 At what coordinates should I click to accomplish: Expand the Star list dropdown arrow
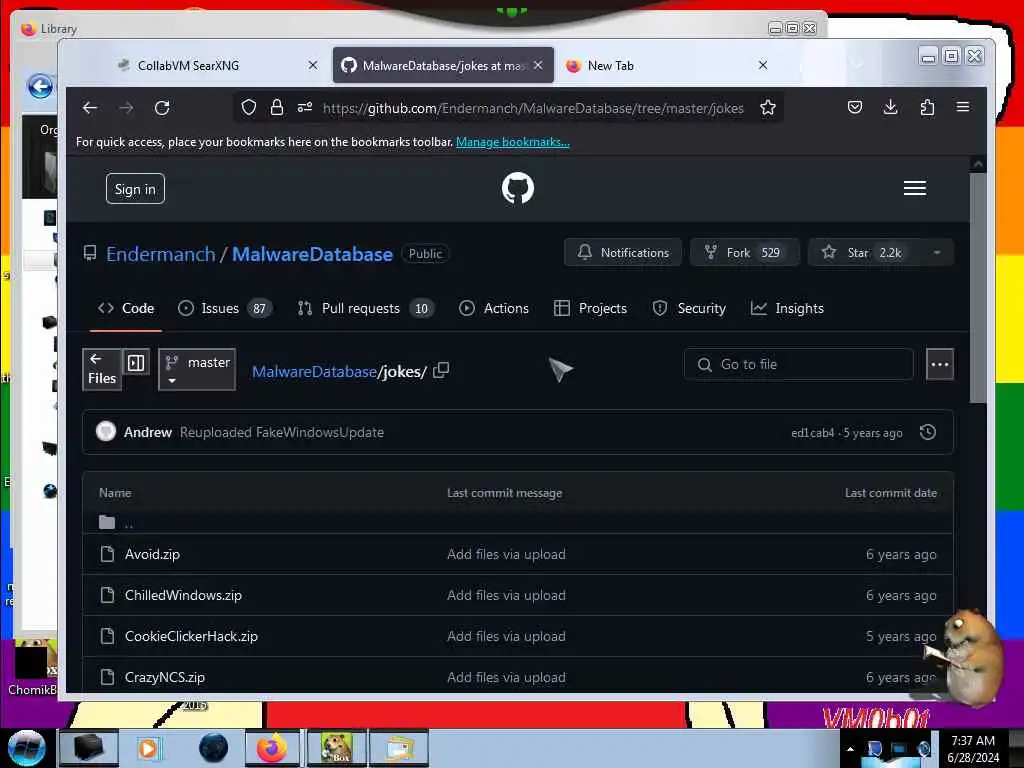(x=936, y=253)
